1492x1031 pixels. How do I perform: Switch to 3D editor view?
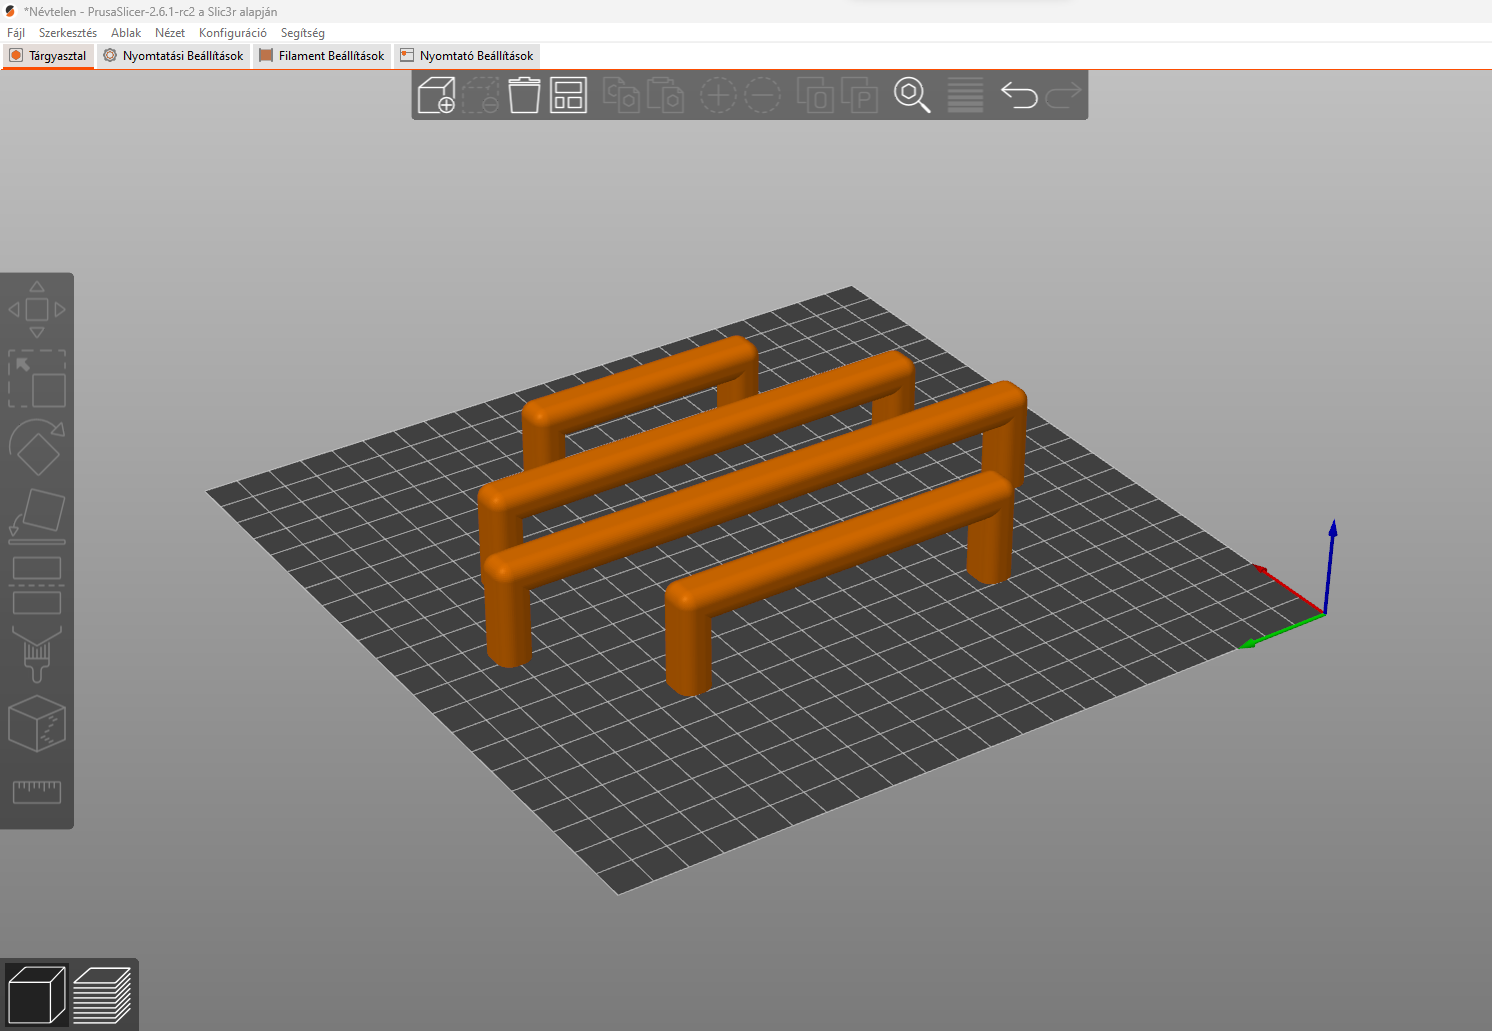(x=37, y=995)
